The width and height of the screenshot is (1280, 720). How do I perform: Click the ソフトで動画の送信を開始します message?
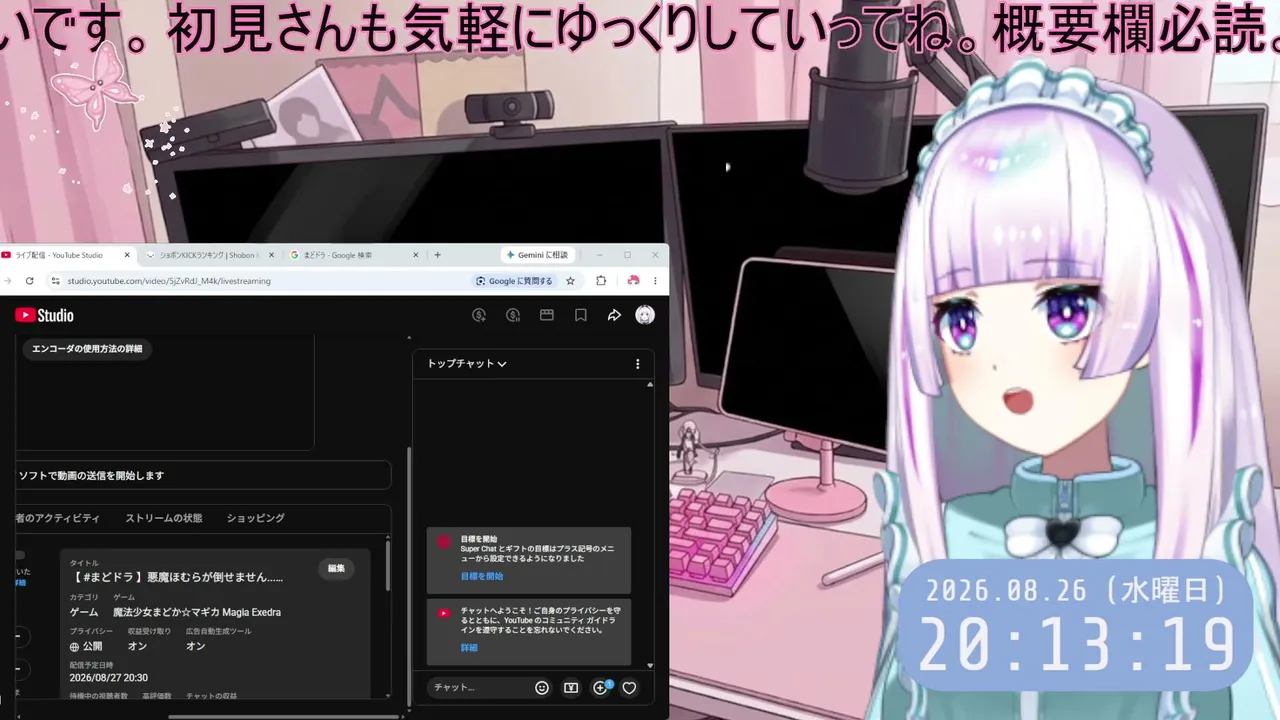pos(91,476)
